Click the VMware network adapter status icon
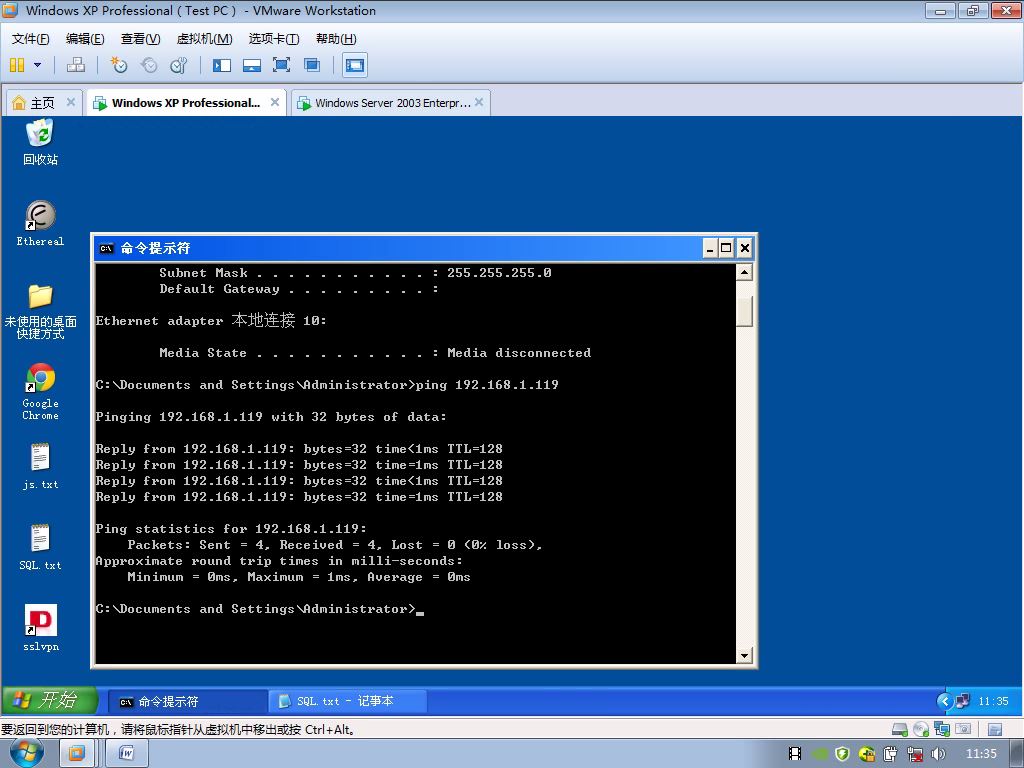The height and width of the screenshot is (768, 1024). 942,729
